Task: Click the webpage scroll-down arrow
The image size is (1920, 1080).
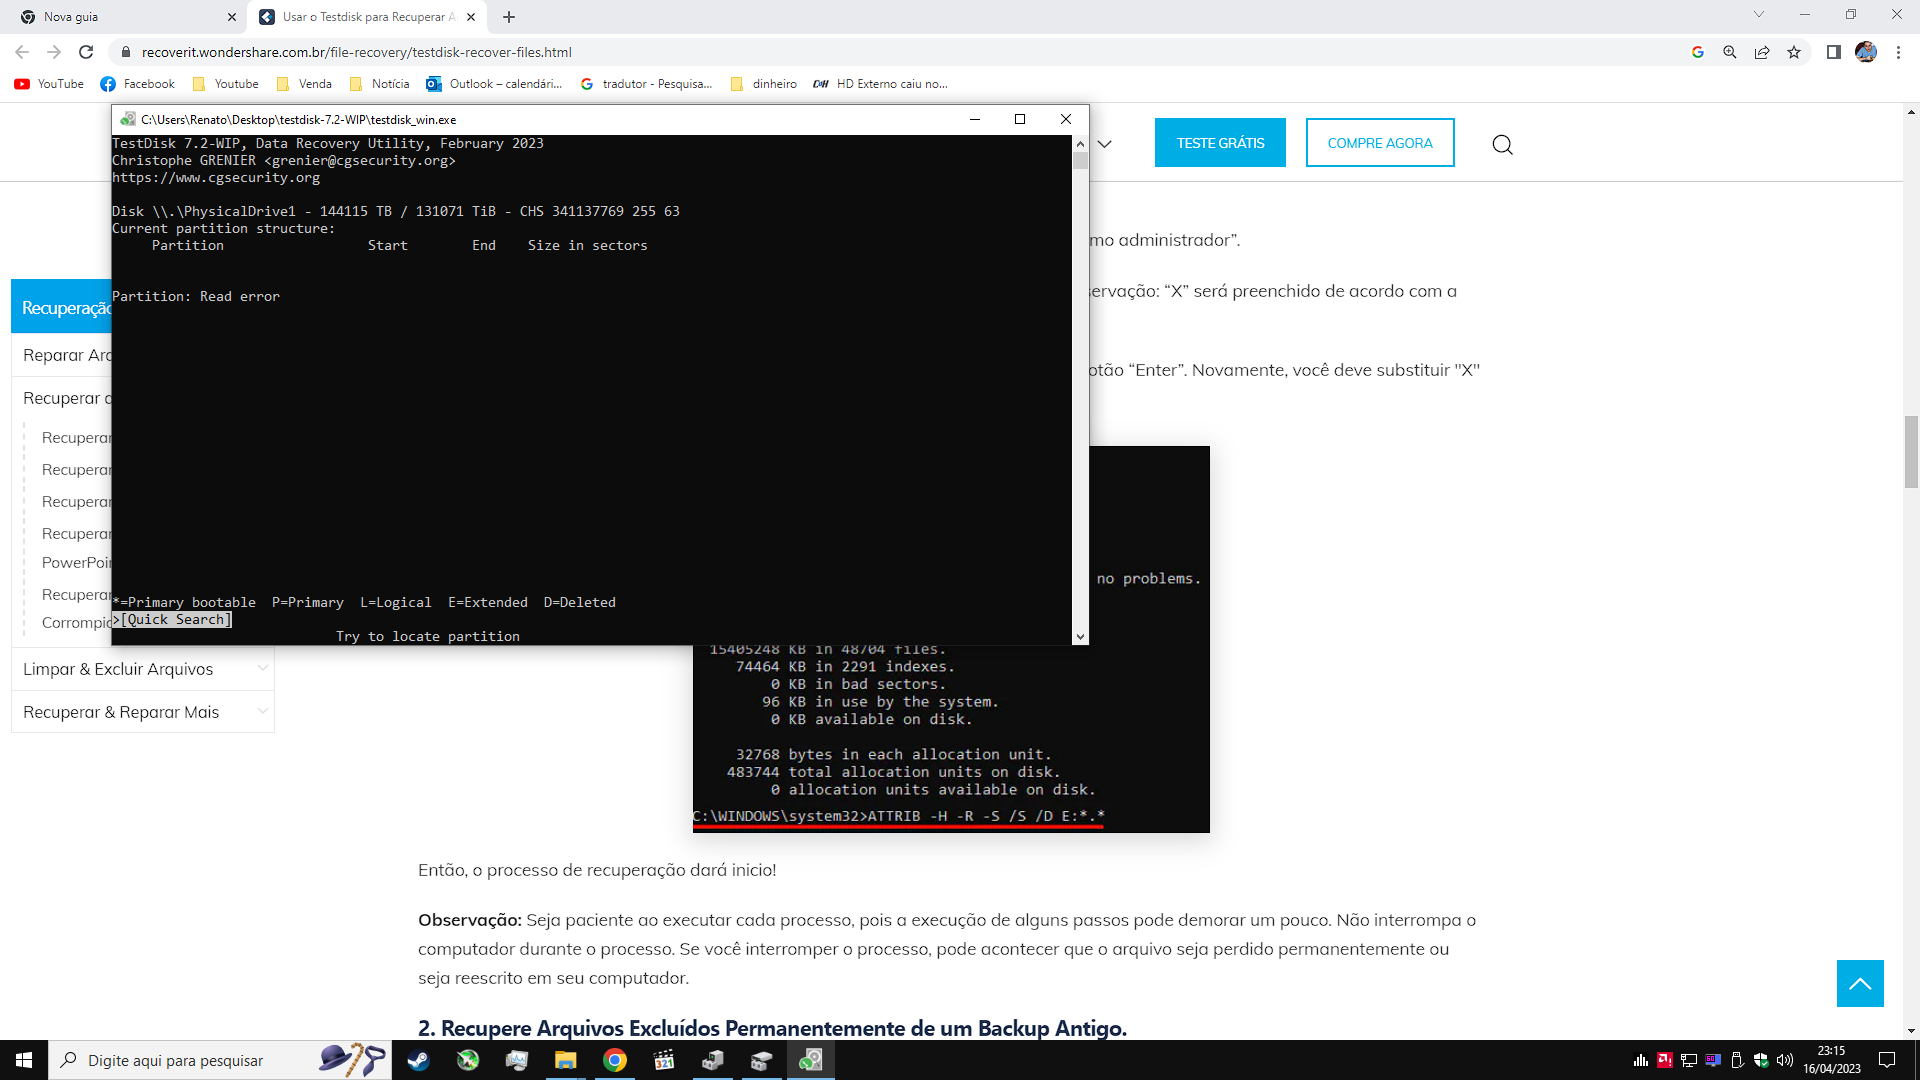Action: 1911,1031
